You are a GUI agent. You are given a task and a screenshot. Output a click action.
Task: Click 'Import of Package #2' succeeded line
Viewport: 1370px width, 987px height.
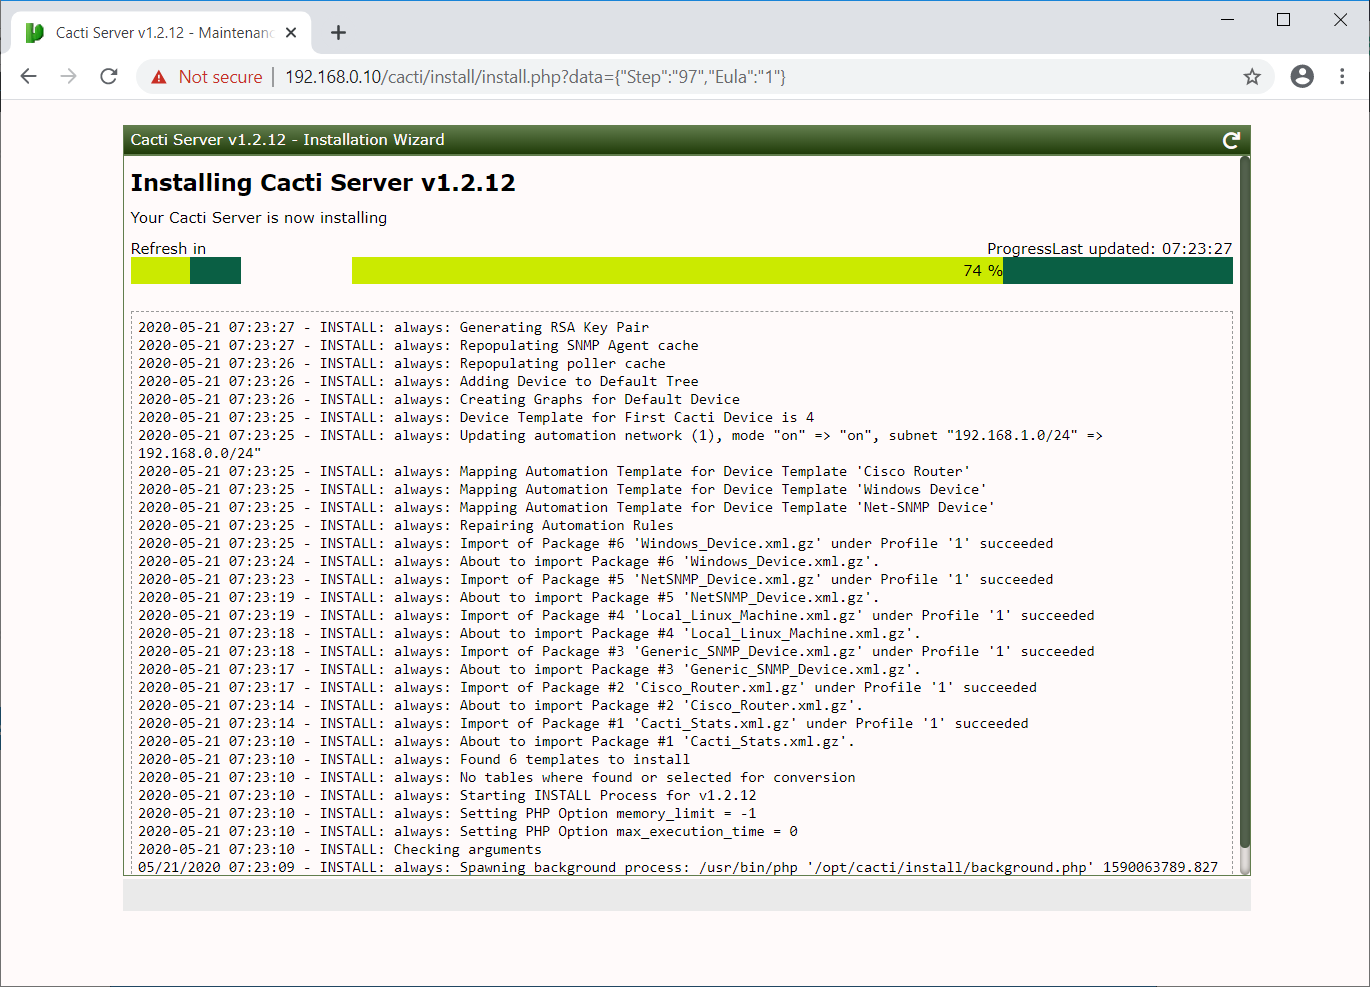[x=587, y=688]
